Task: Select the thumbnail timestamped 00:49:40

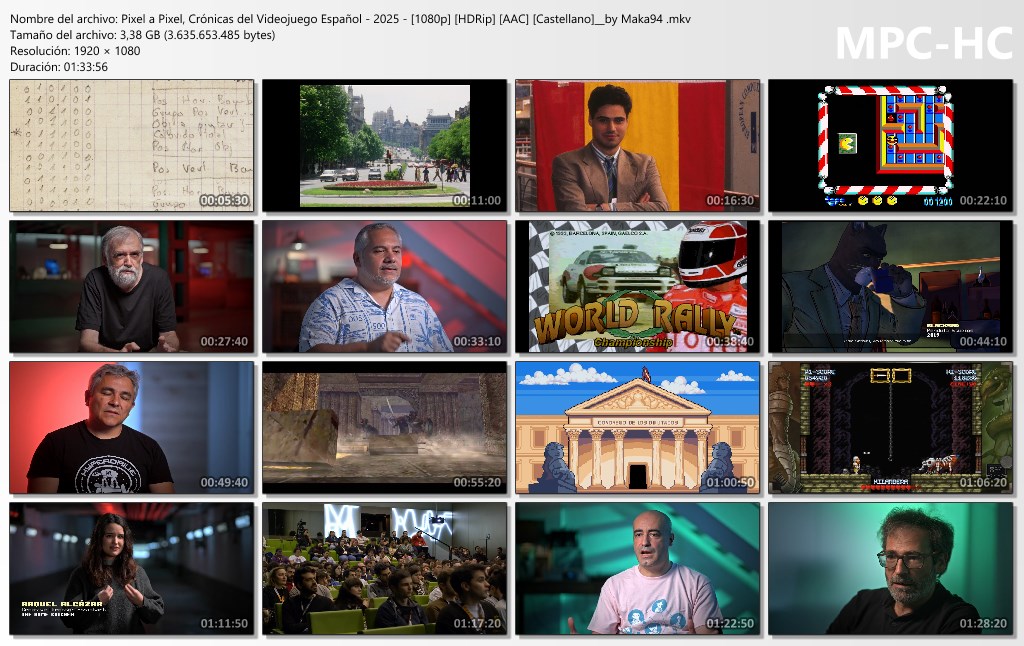Action: pos(131,428)
